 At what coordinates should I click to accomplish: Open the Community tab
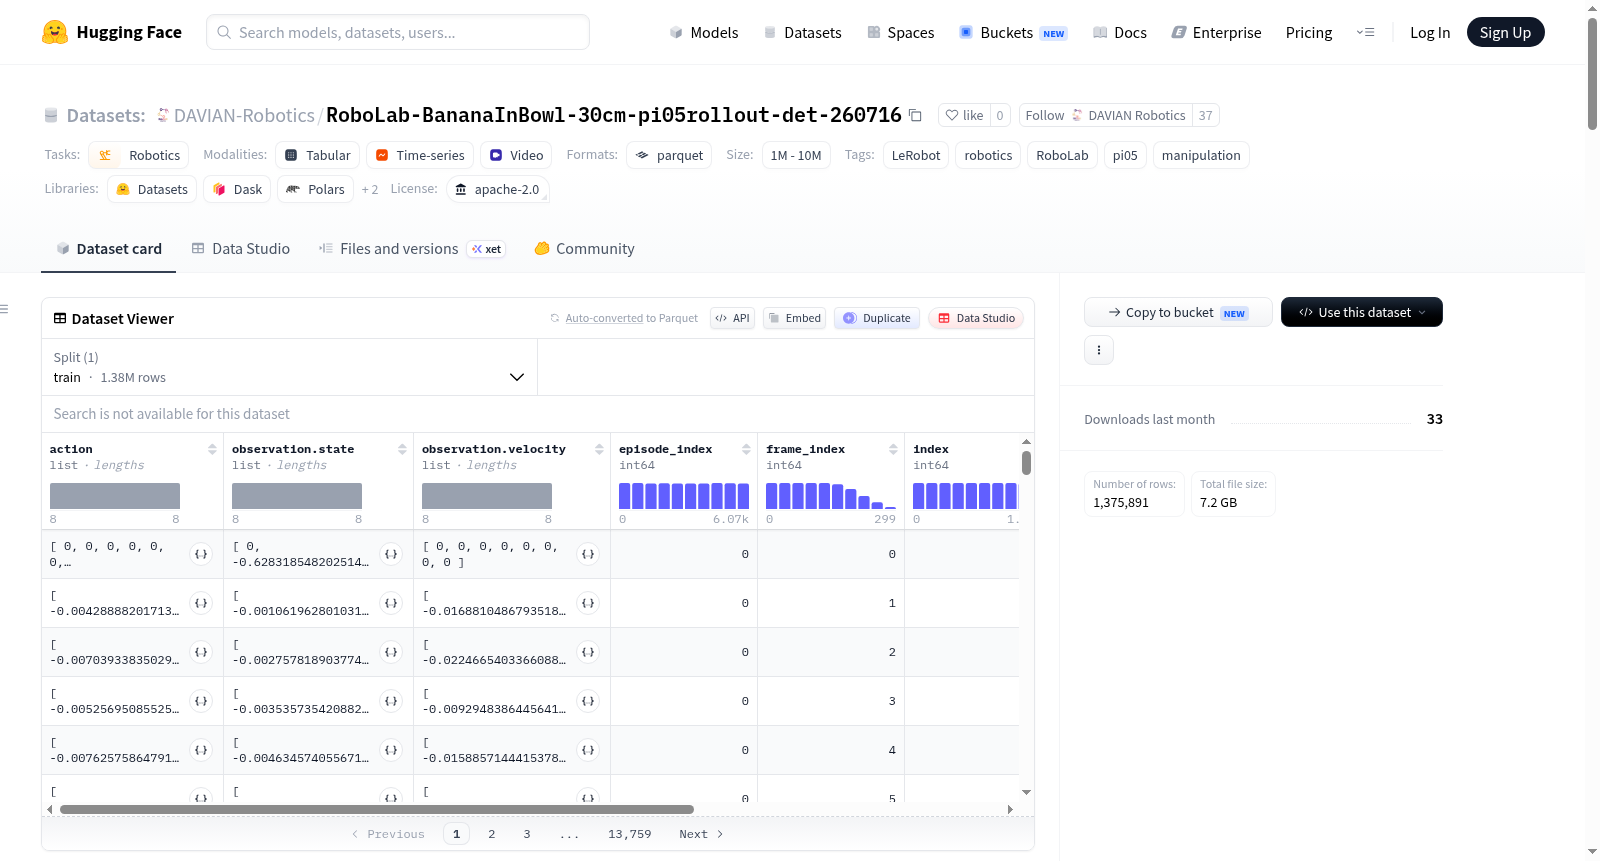pyautogui.click(x=584, y=249)
